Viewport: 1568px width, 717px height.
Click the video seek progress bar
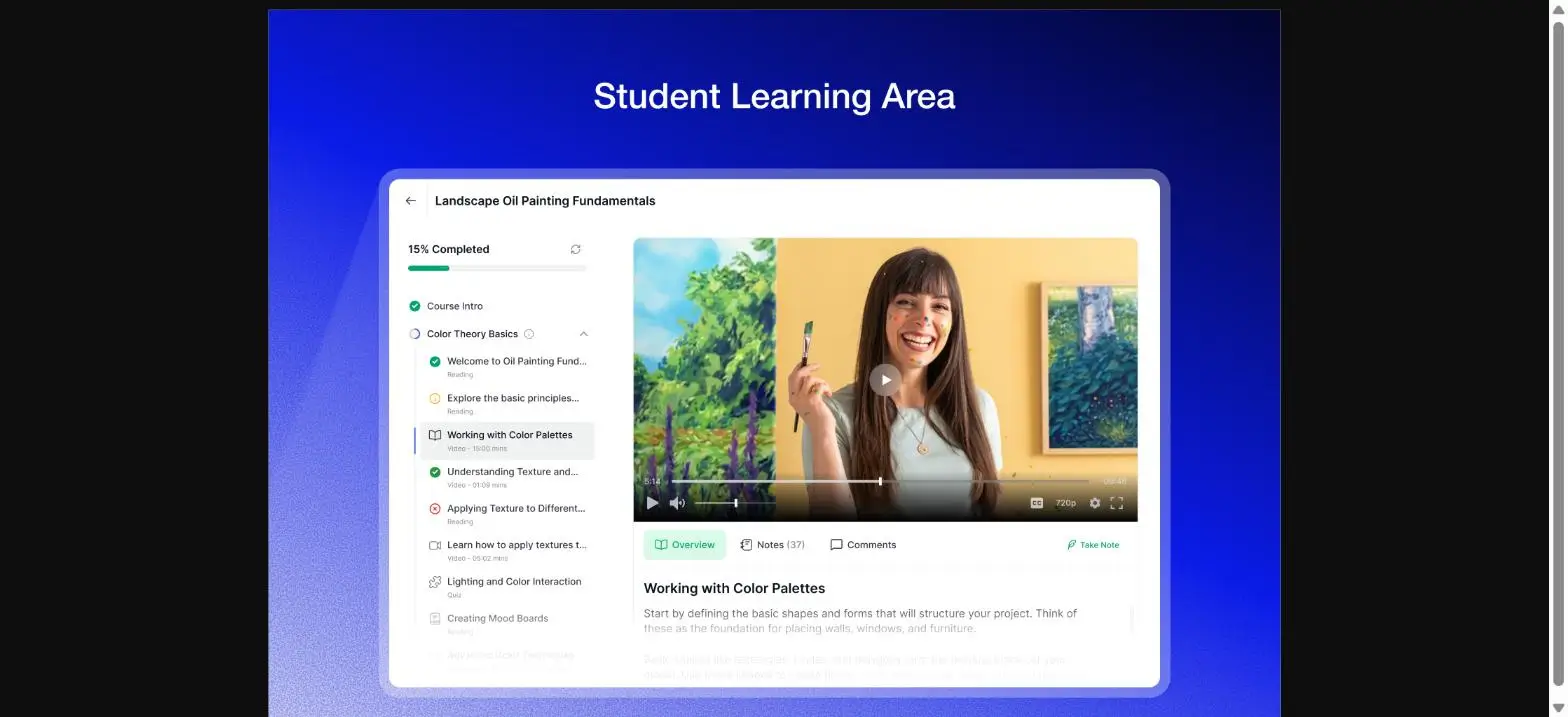(x=880, y=481)
